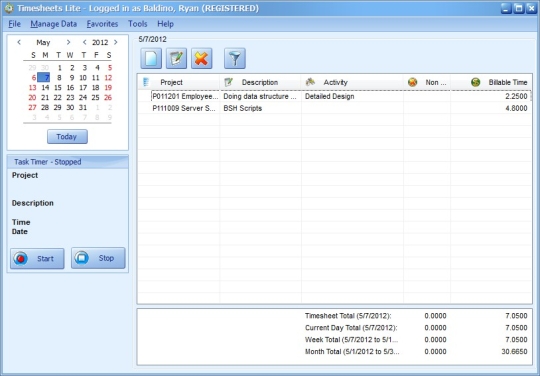Click the Month Total label
This screenshot has height=376, width=540.
(352, 352)
